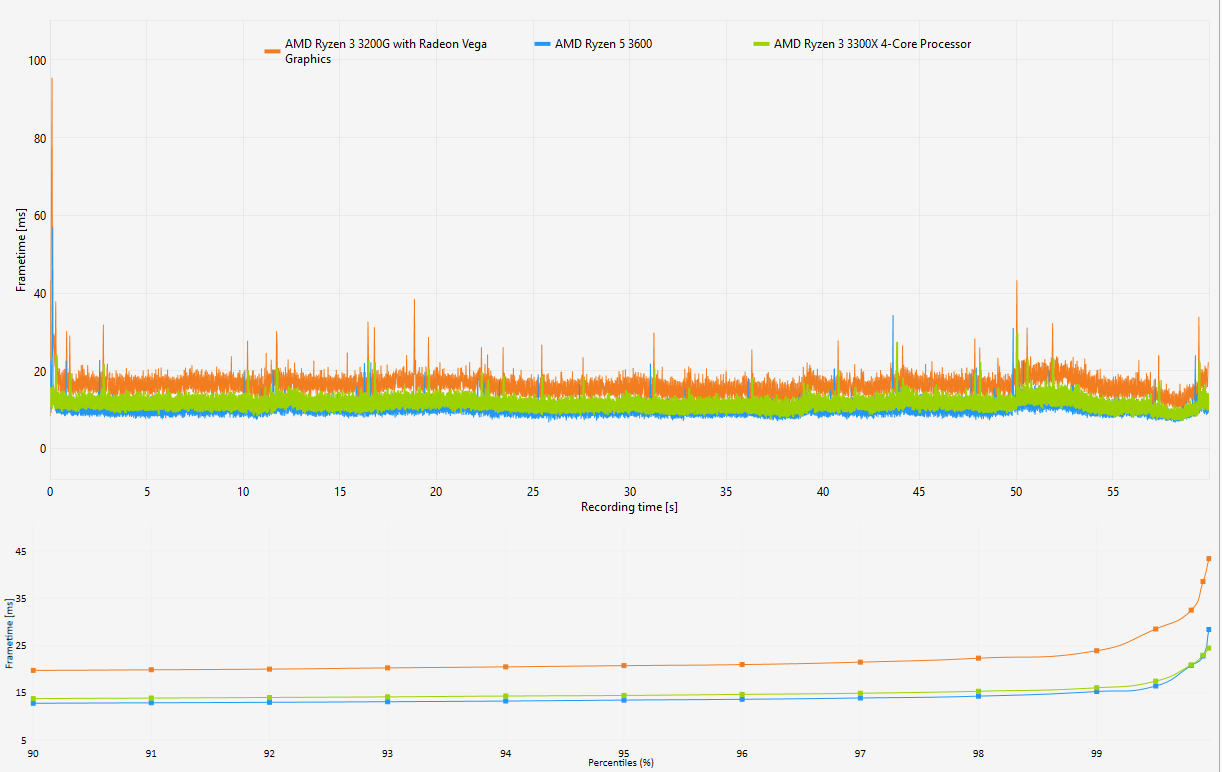Click the orange data marker at the 95th percentile
The height and width of the screenshot is (772, 1222).
coord(624,666)
